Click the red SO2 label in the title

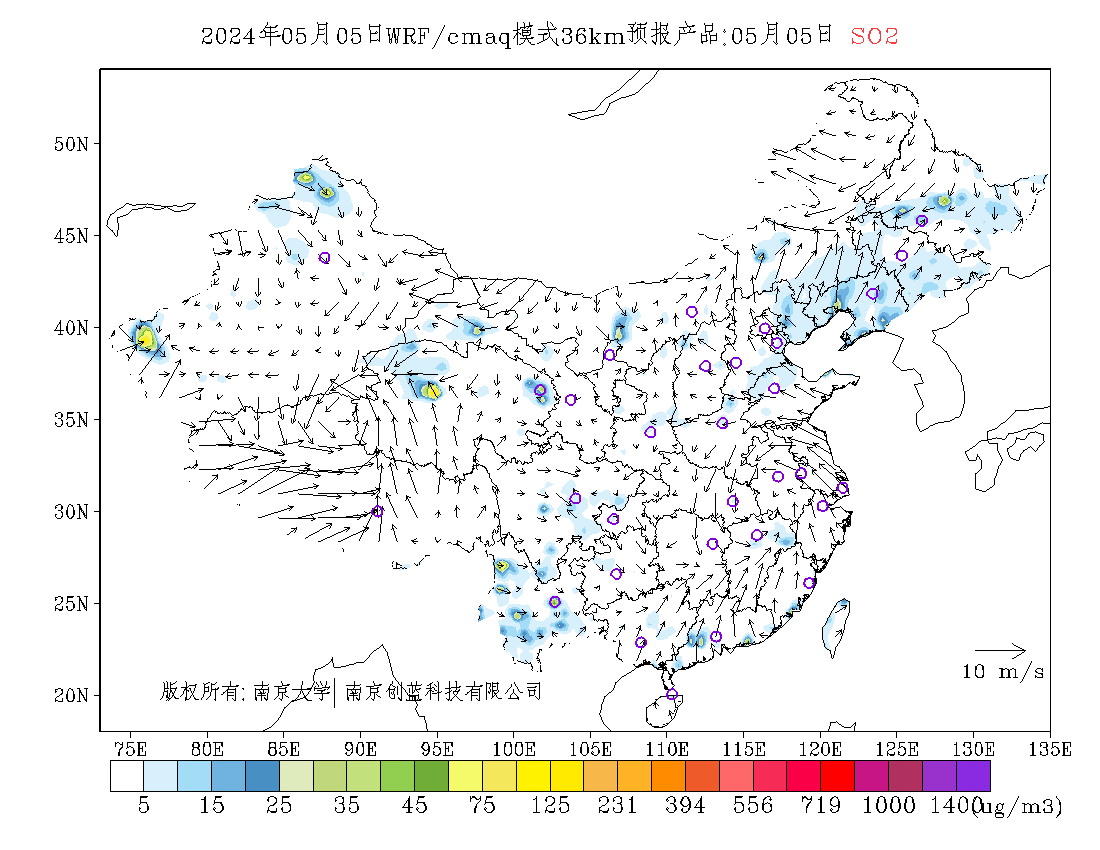point(874,36)
